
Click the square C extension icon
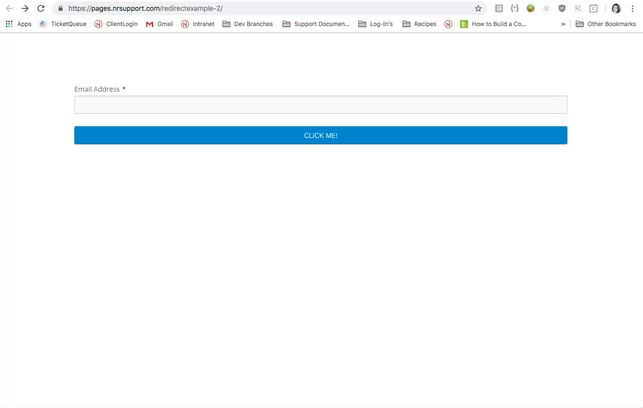point(593,8)
